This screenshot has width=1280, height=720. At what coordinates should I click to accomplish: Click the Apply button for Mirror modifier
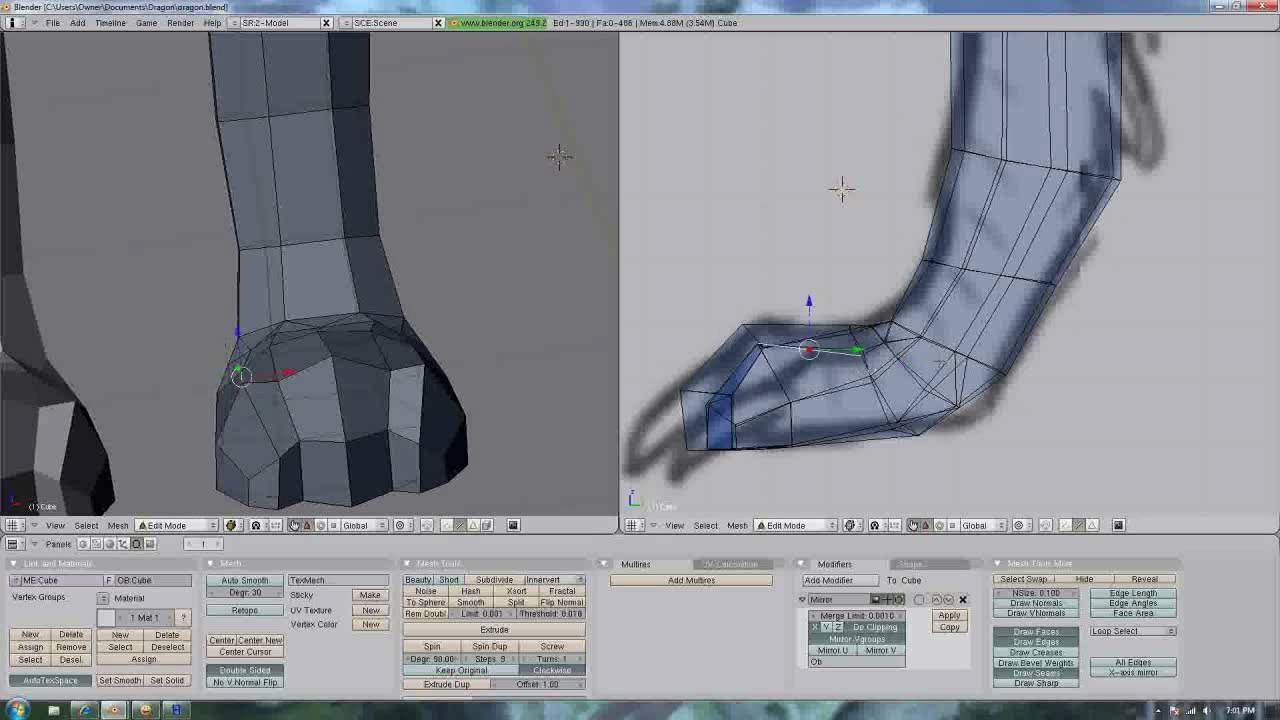950,615
